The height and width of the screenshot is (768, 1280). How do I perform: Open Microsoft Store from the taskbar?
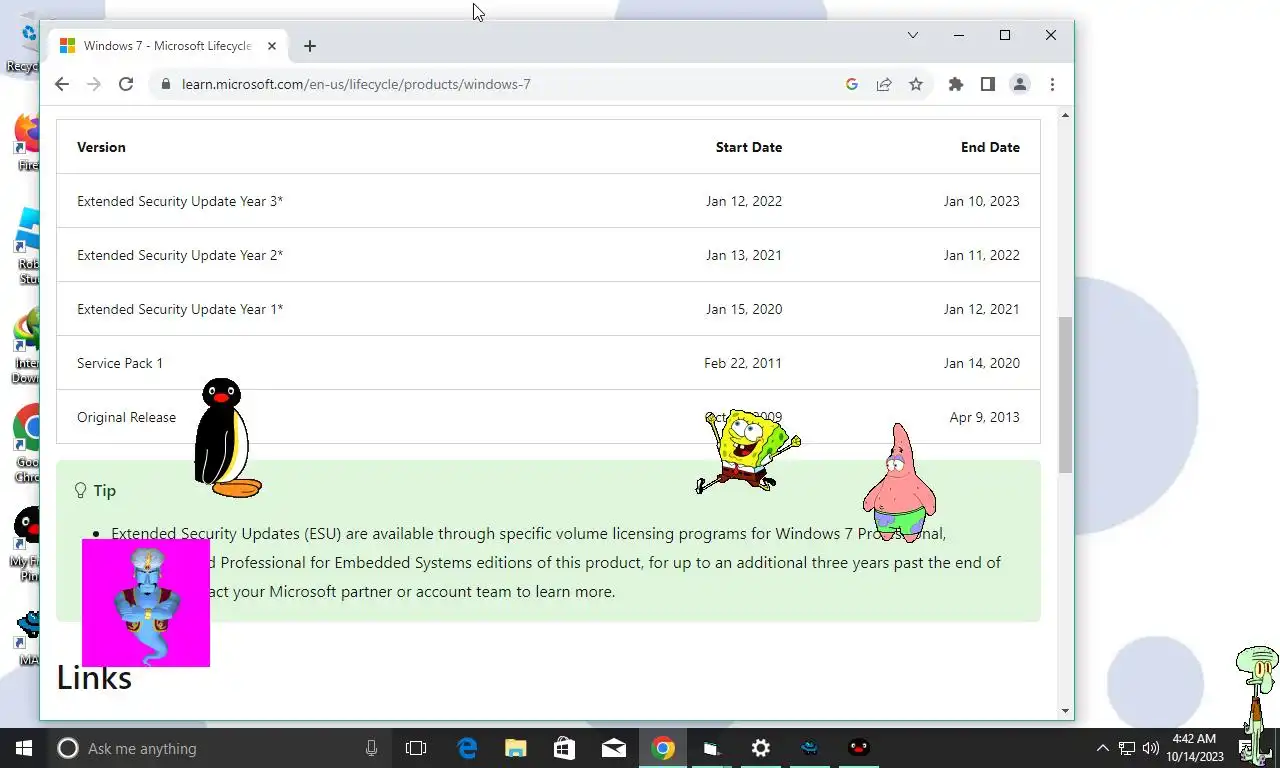pos(565,748)
